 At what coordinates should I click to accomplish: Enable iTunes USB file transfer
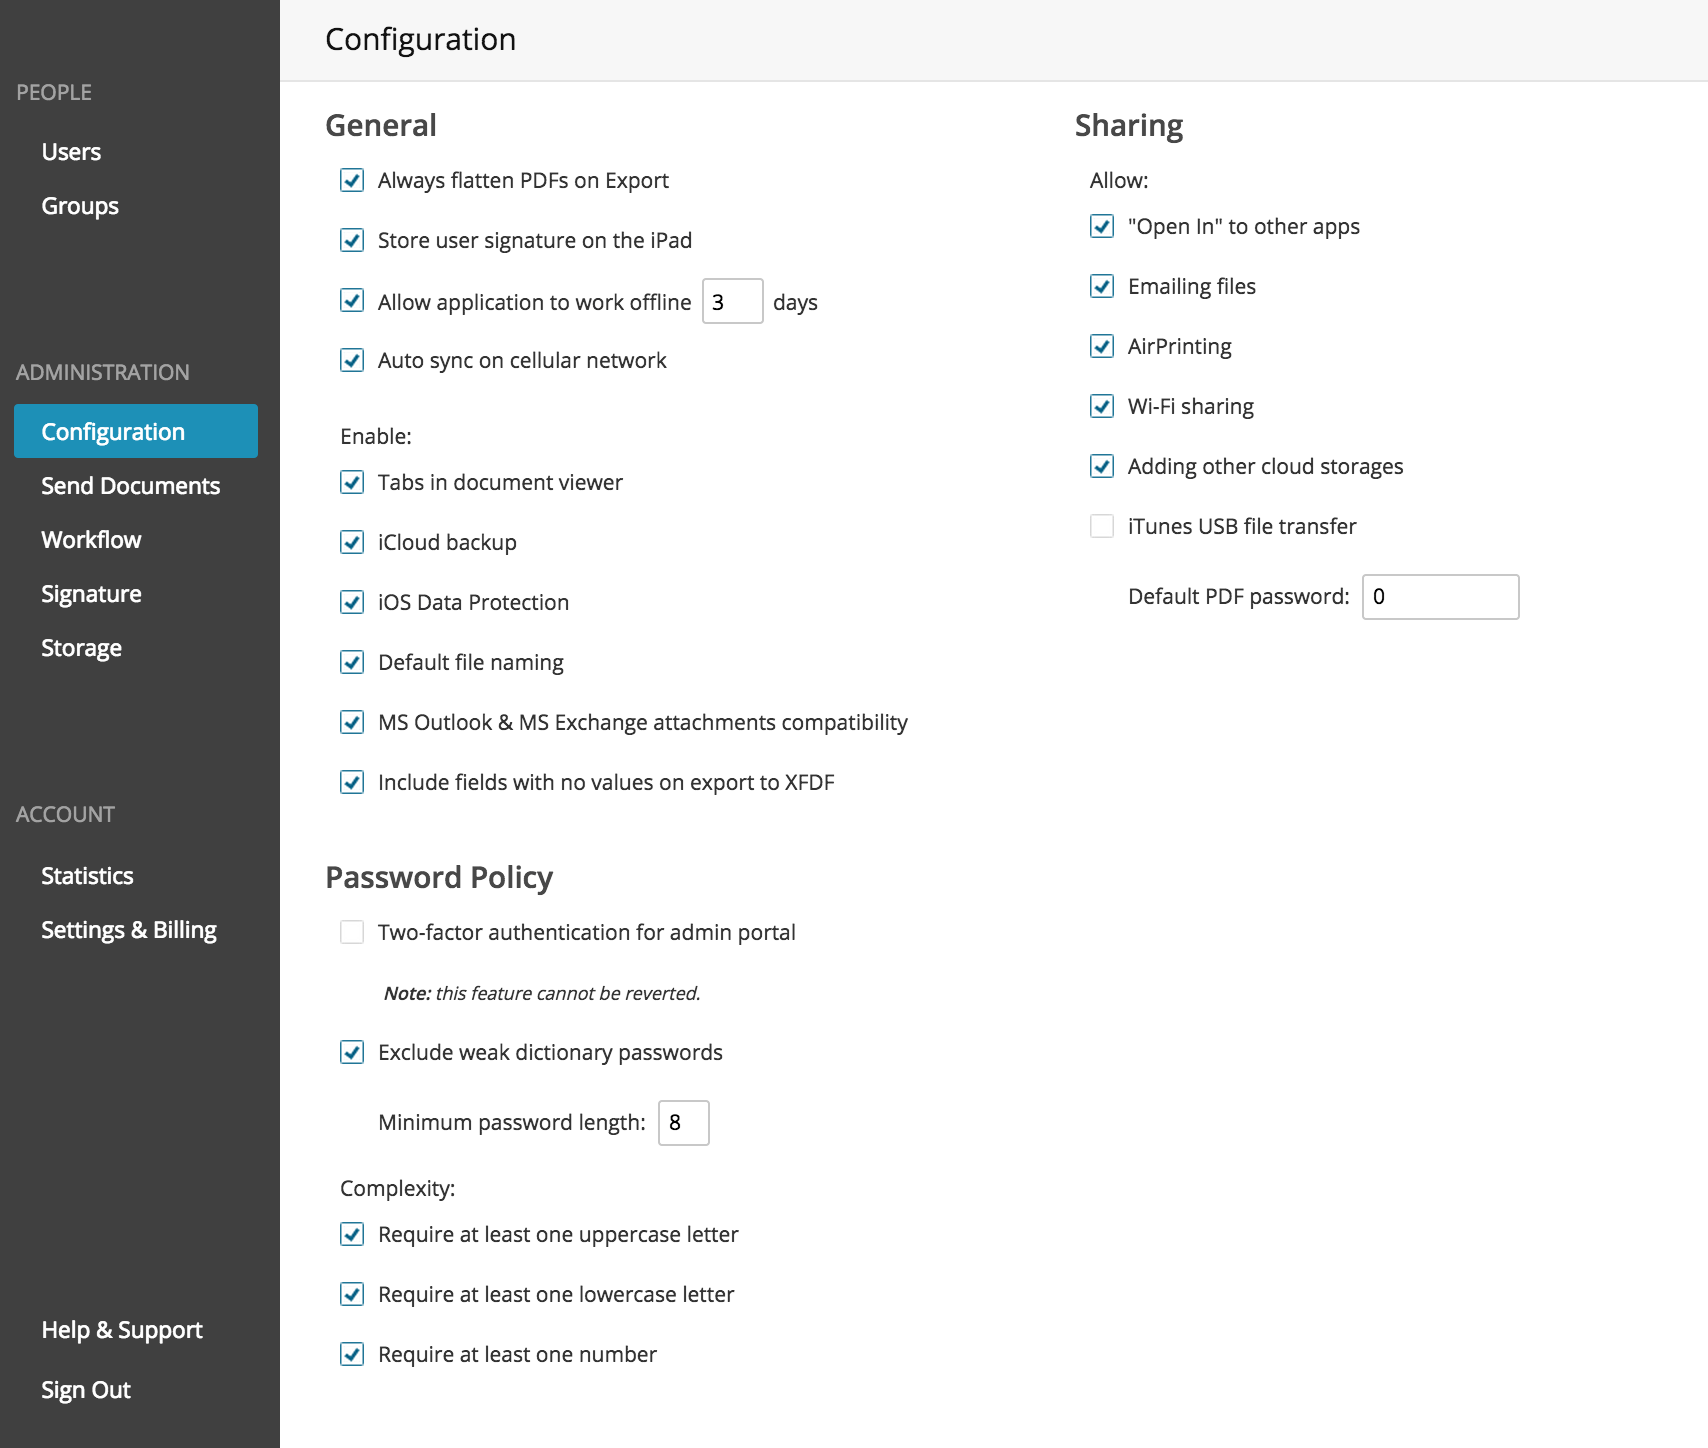(1101, 526)
